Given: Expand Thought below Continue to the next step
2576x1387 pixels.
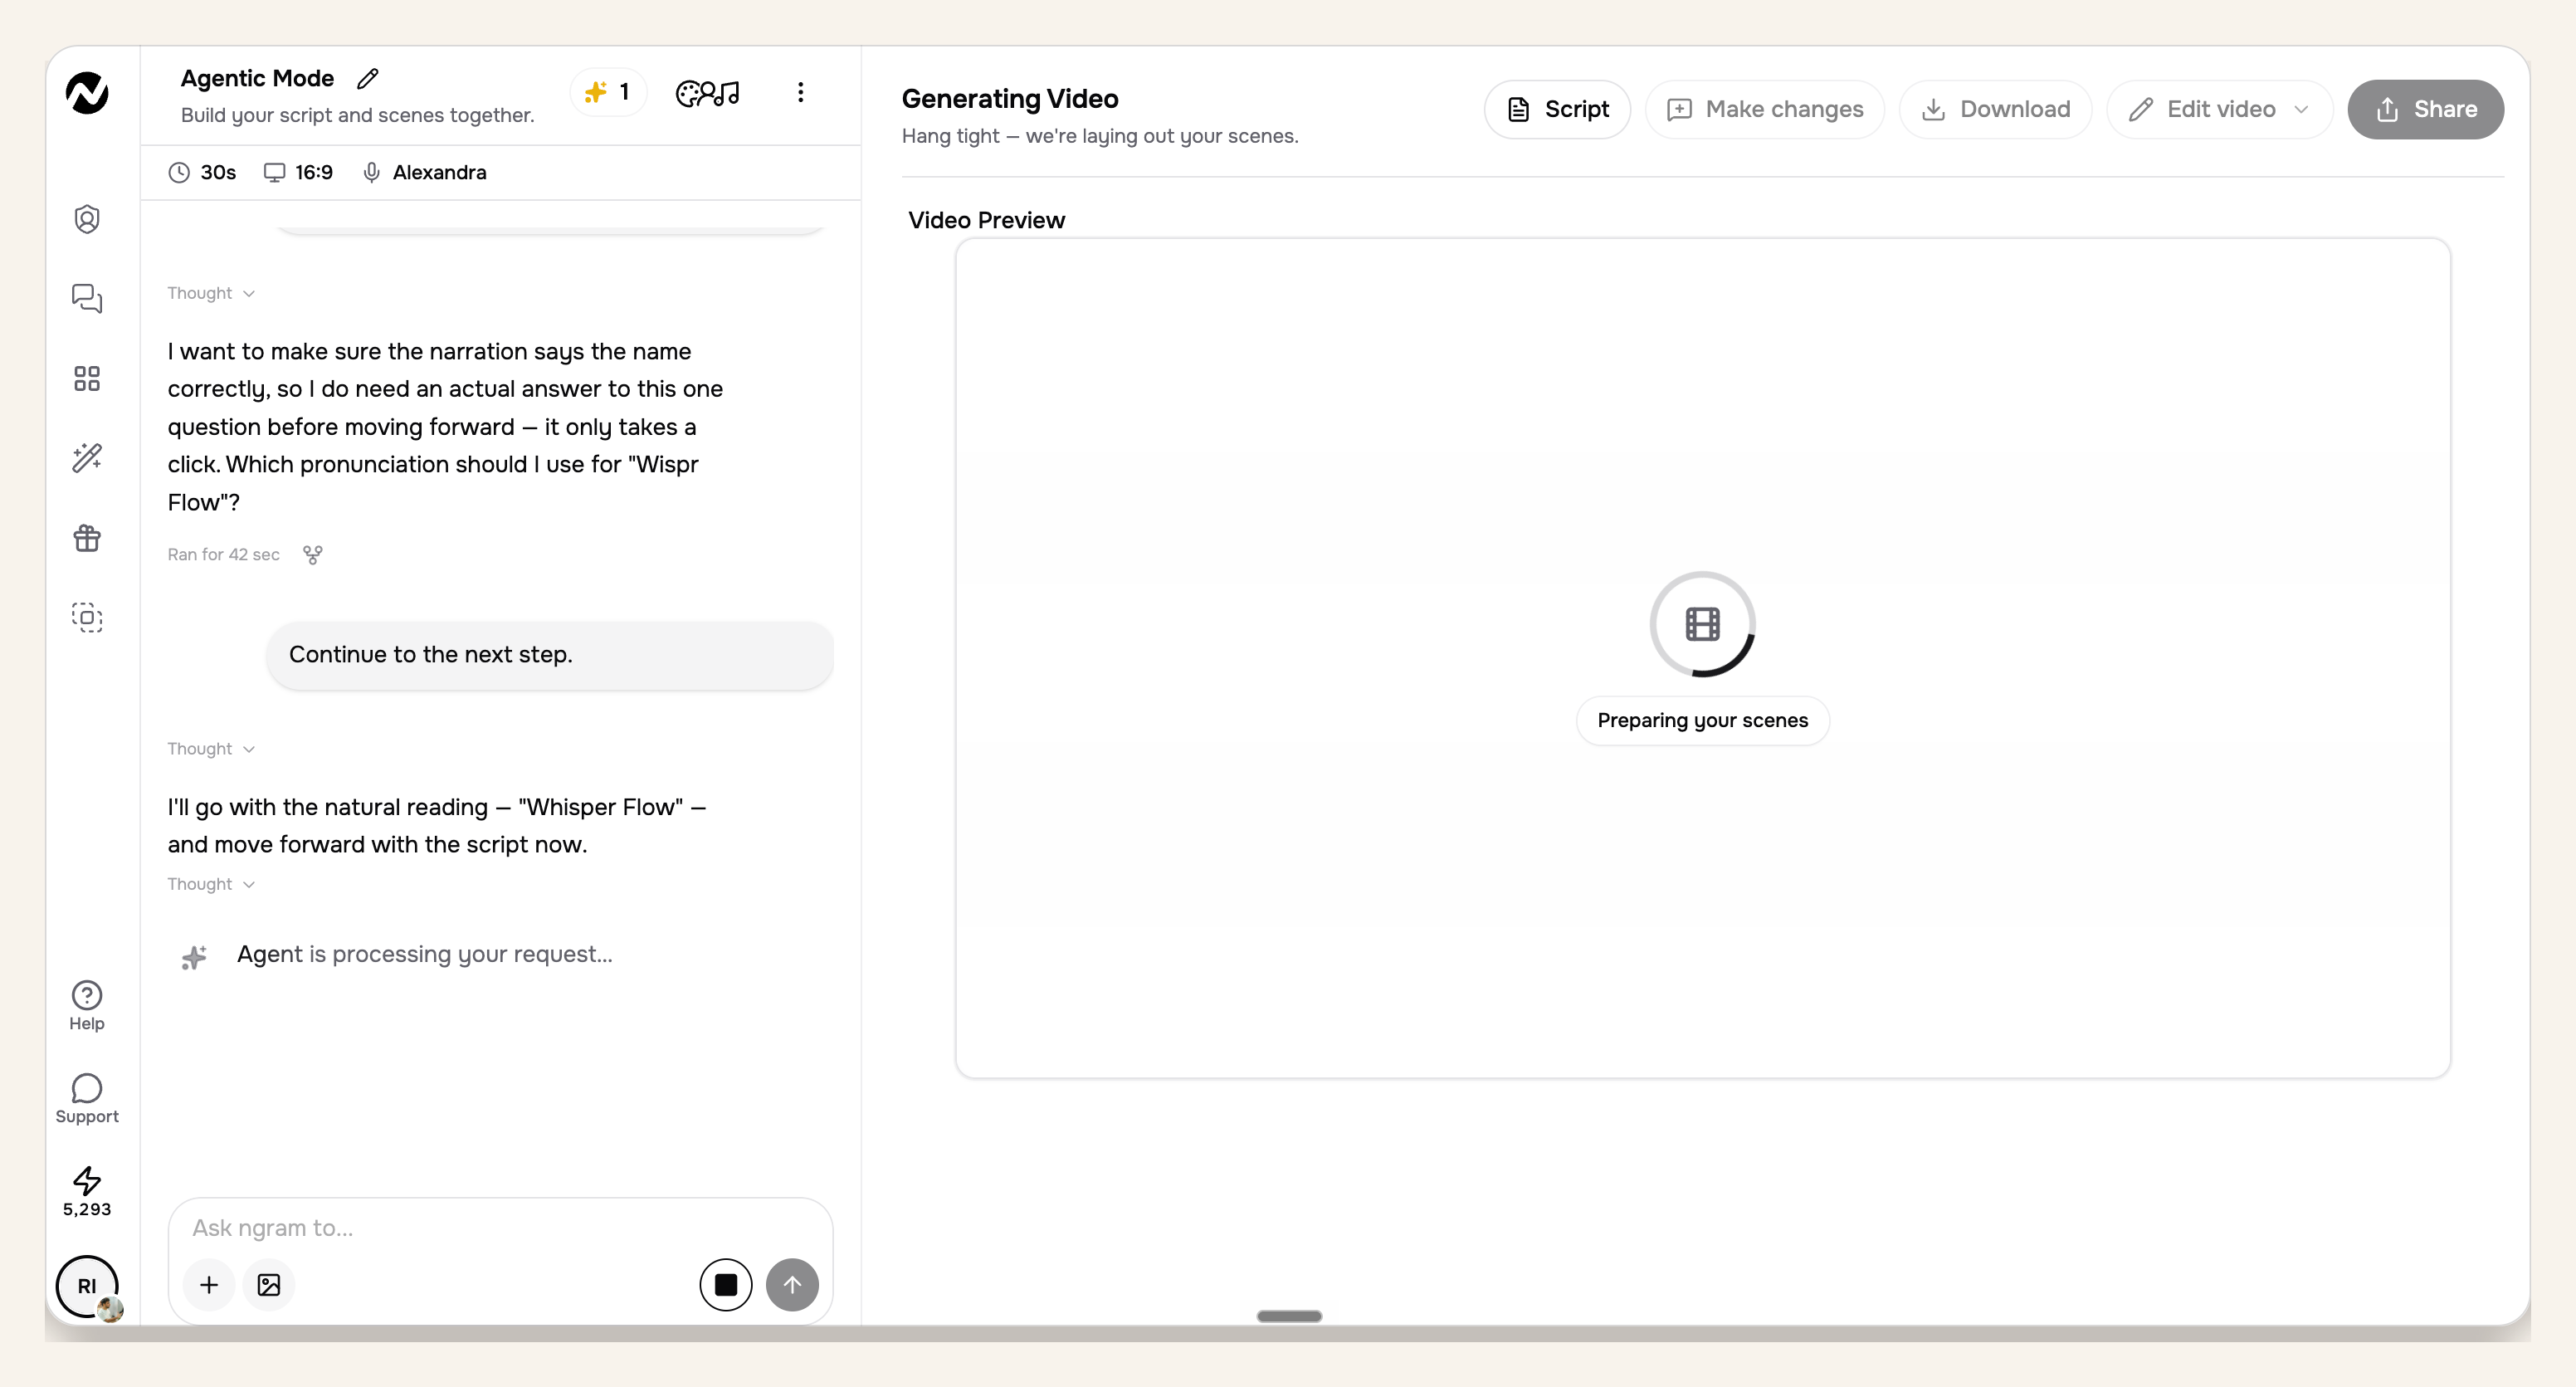Looking at the screenshot, I should point(211,749).
